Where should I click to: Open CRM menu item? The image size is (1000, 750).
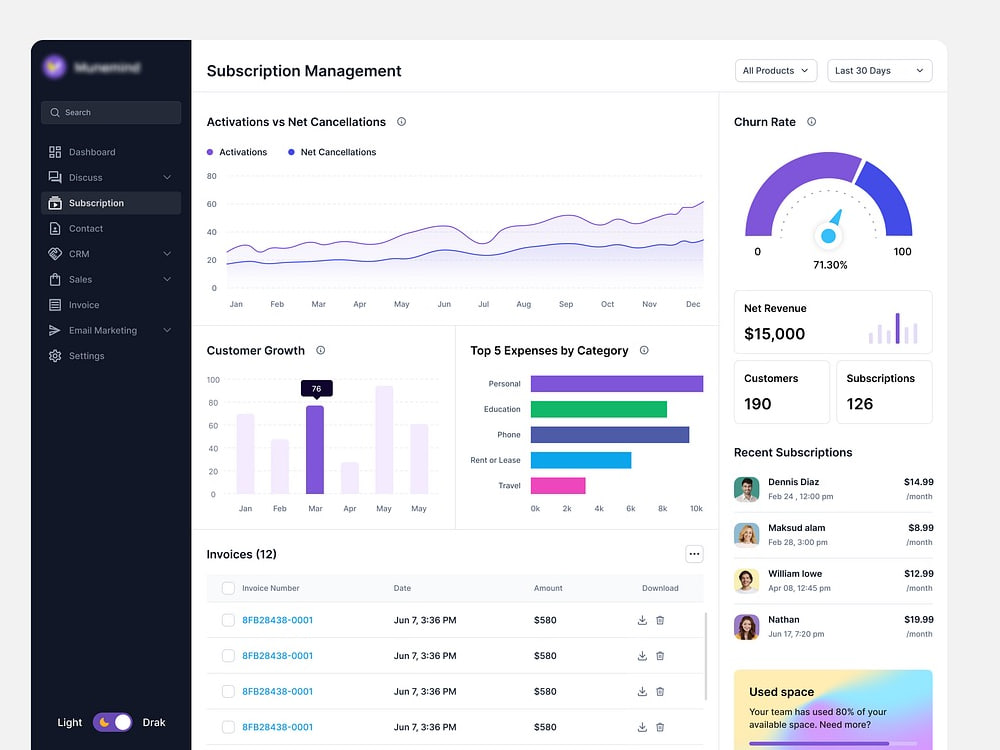[111, 254]
